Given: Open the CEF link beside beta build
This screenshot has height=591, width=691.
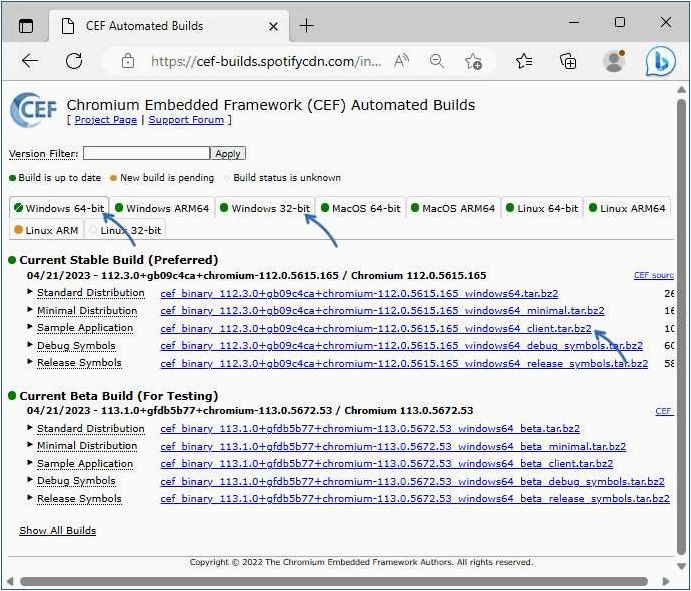Looking at the screenshot, I should 664,411.
